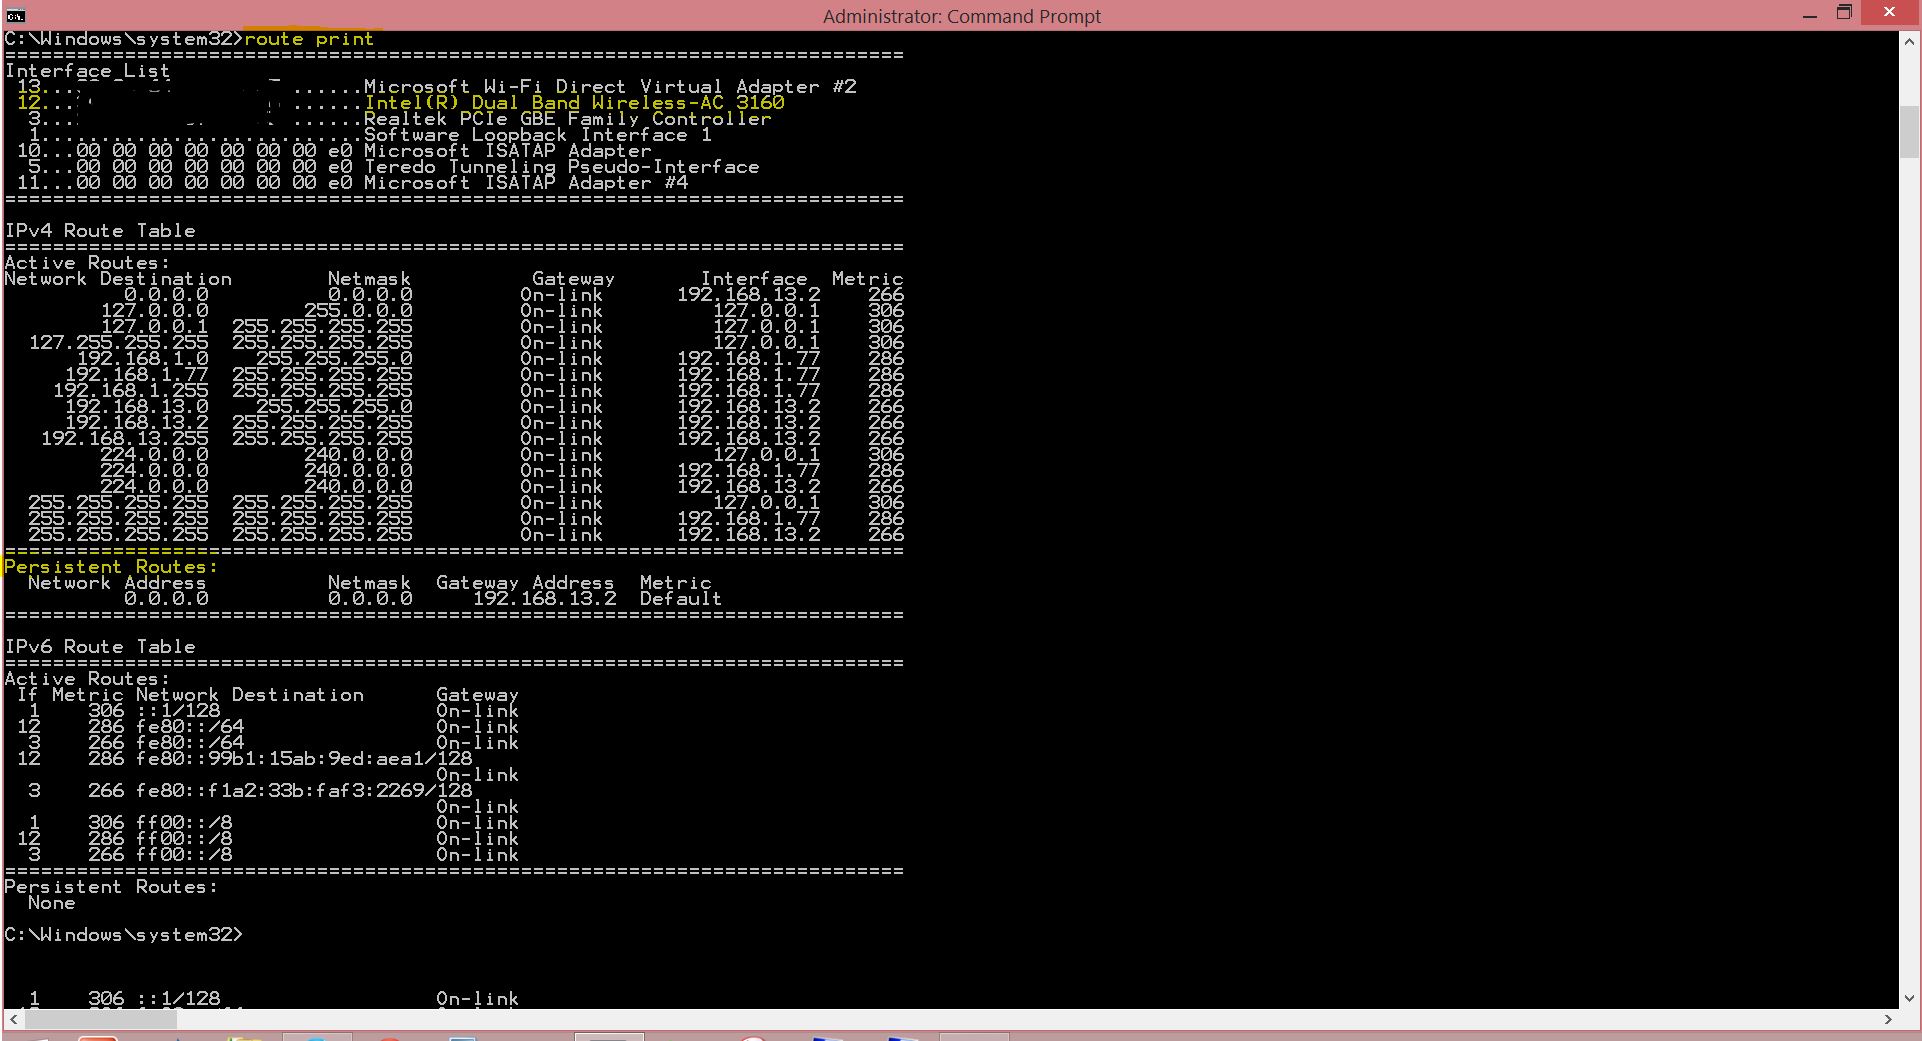1922x1041 pixels.
Task: Click the highlighted 'Persistent Routes:' heading
Action: point(111,567)
